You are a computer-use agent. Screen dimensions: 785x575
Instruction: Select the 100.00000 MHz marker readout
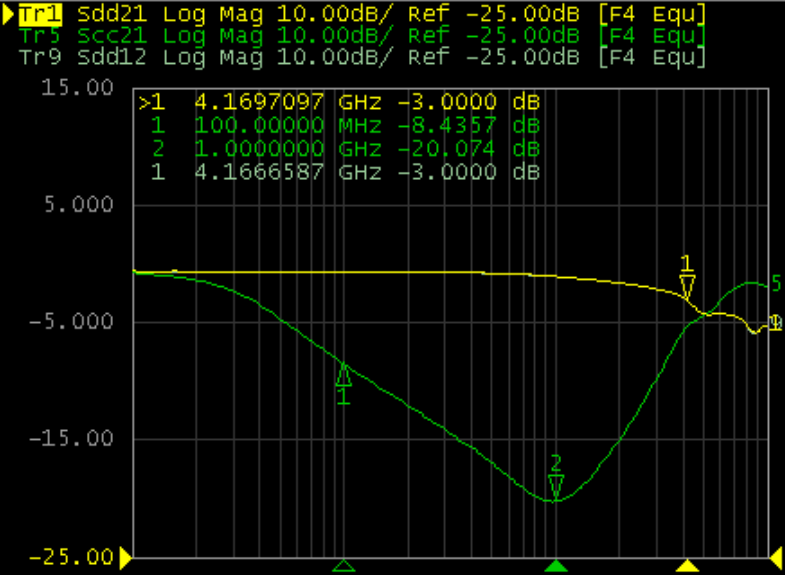[x=340, y=126]
